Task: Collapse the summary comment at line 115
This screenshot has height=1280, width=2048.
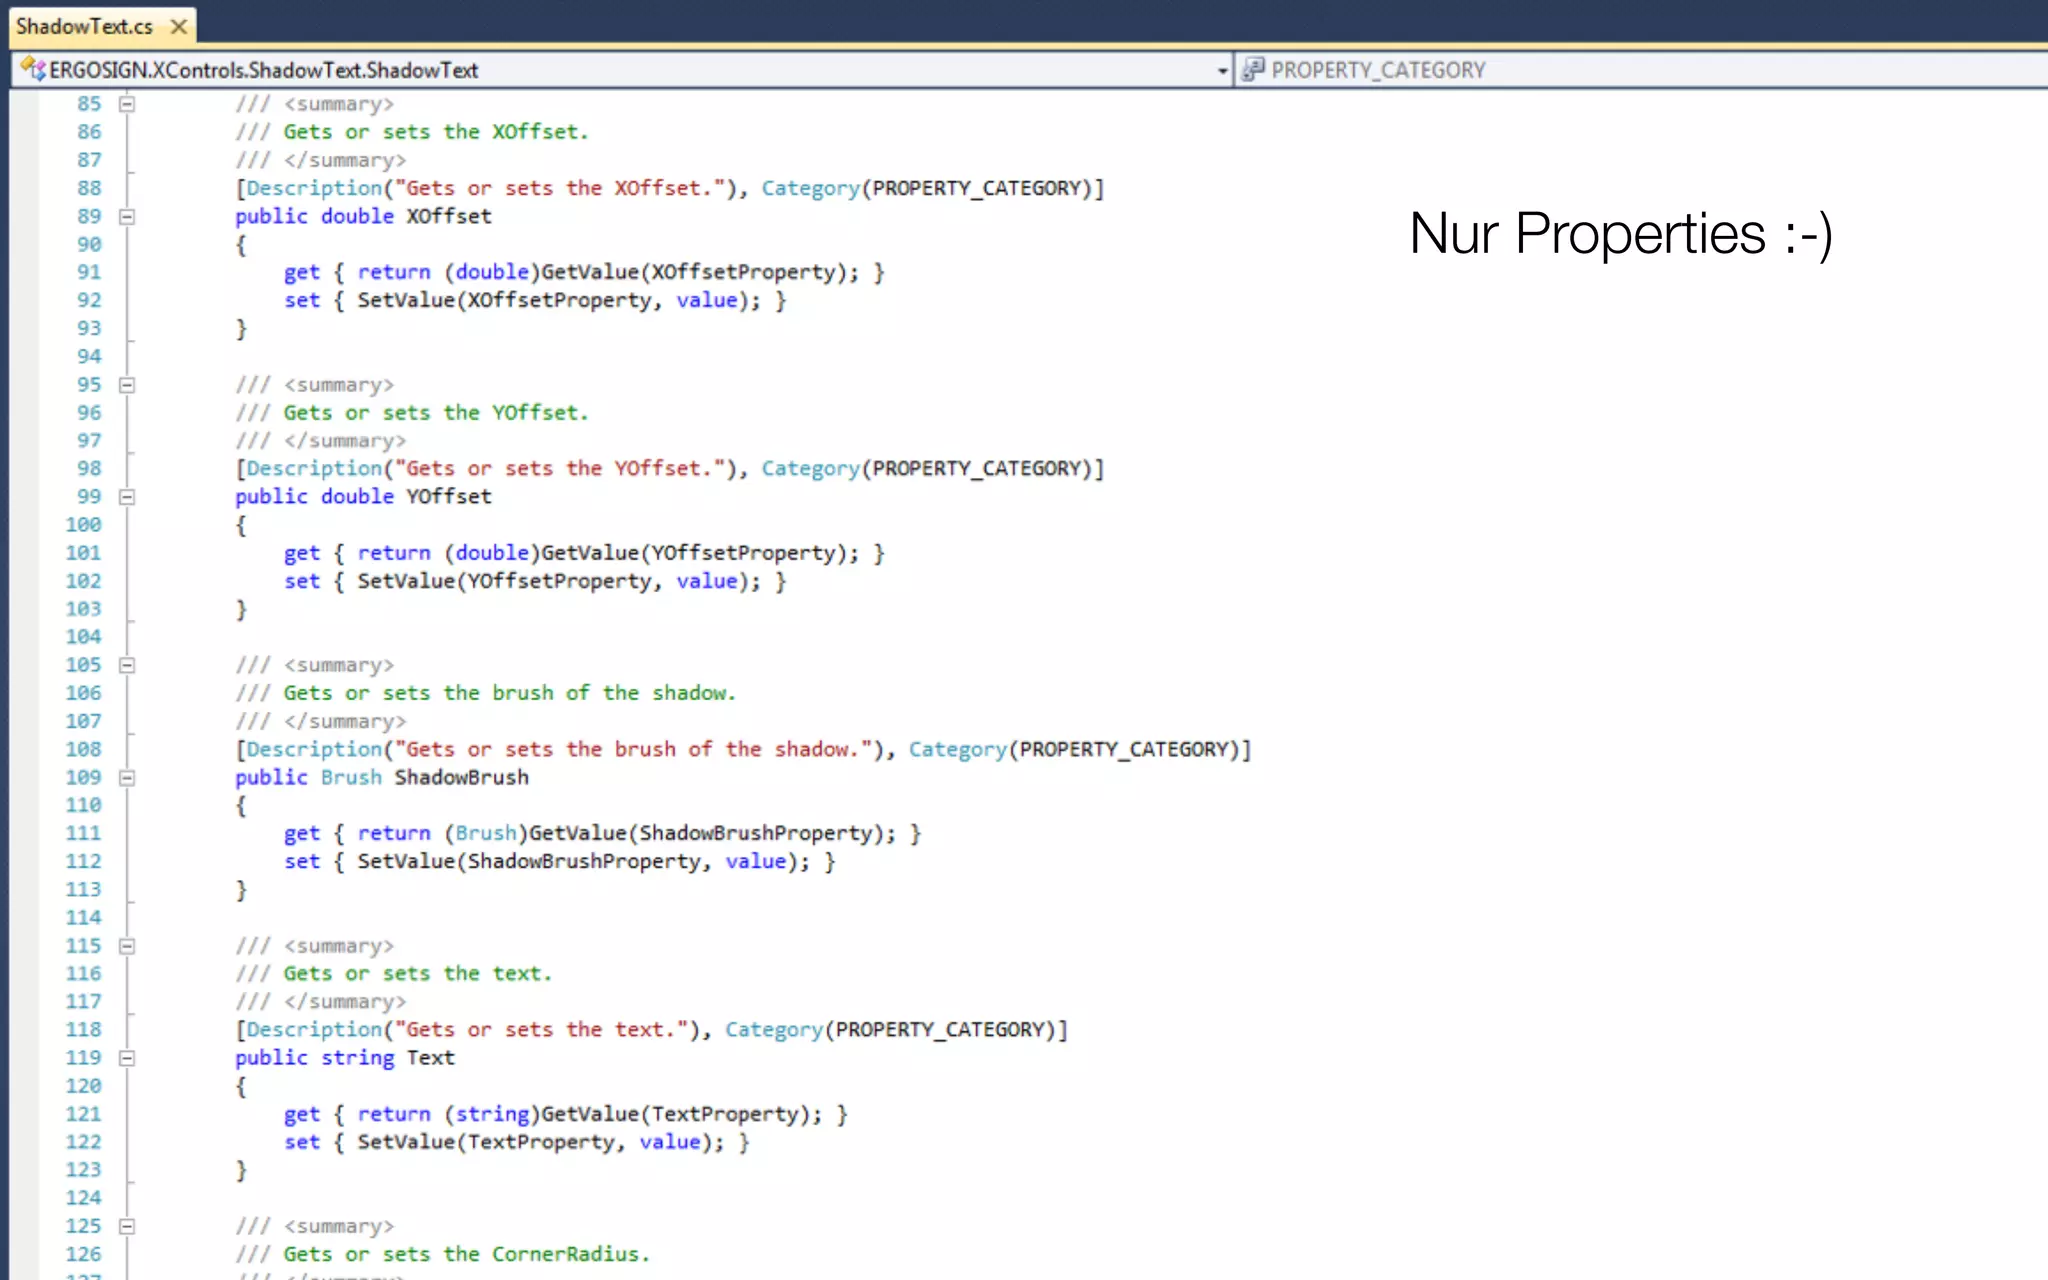Action: pos(127,946)
